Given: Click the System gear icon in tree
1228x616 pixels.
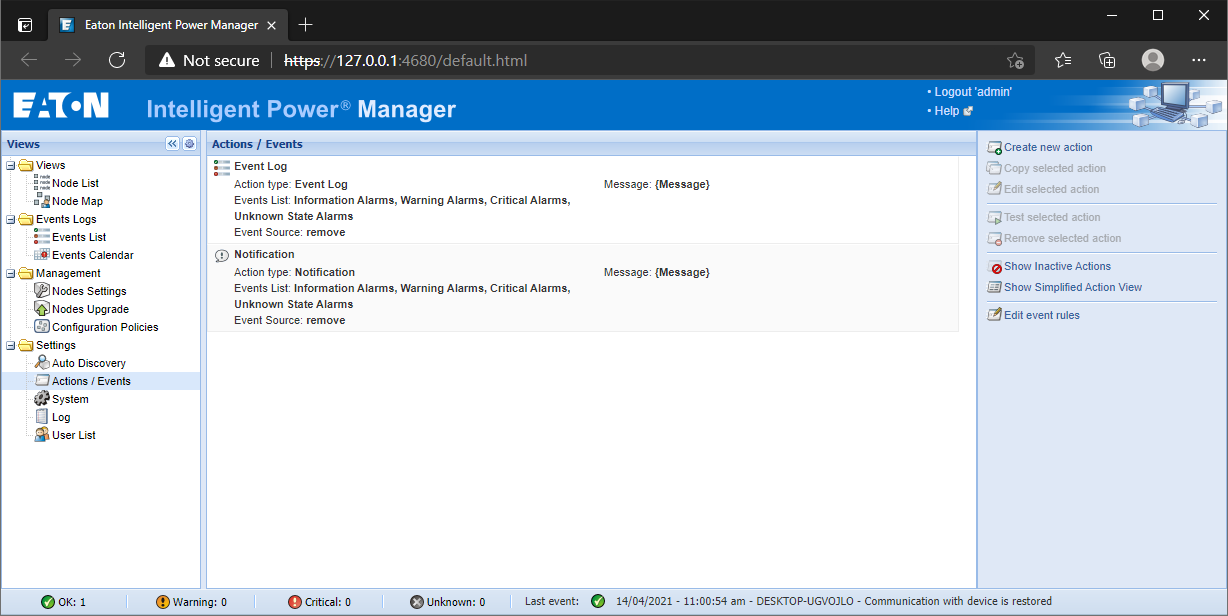Looking at the screenshot, I should pyautogui.click(x=42, y=399).
